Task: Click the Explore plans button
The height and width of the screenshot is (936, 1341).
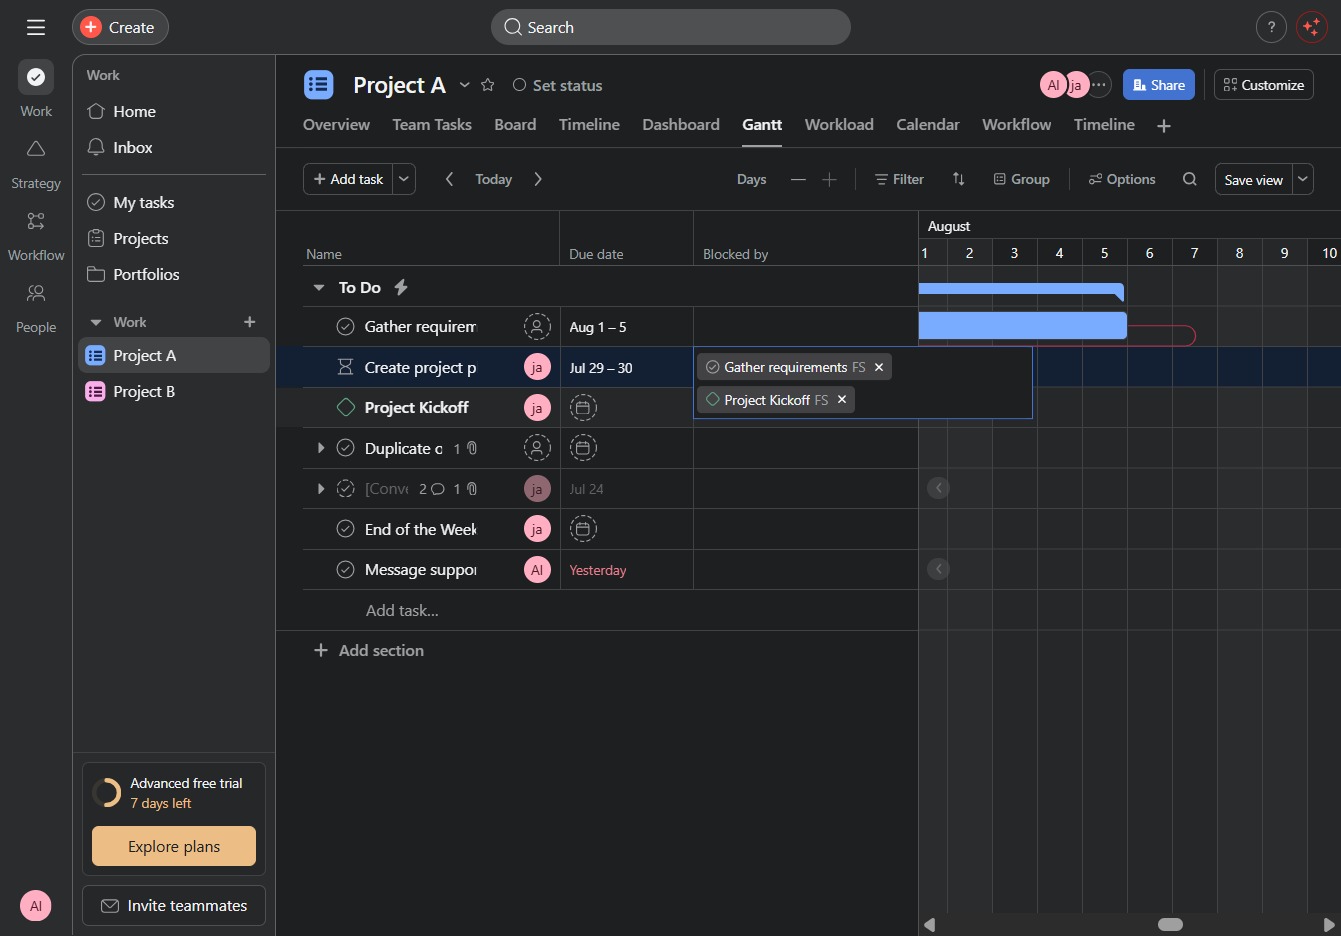Action: click(174, 846)
